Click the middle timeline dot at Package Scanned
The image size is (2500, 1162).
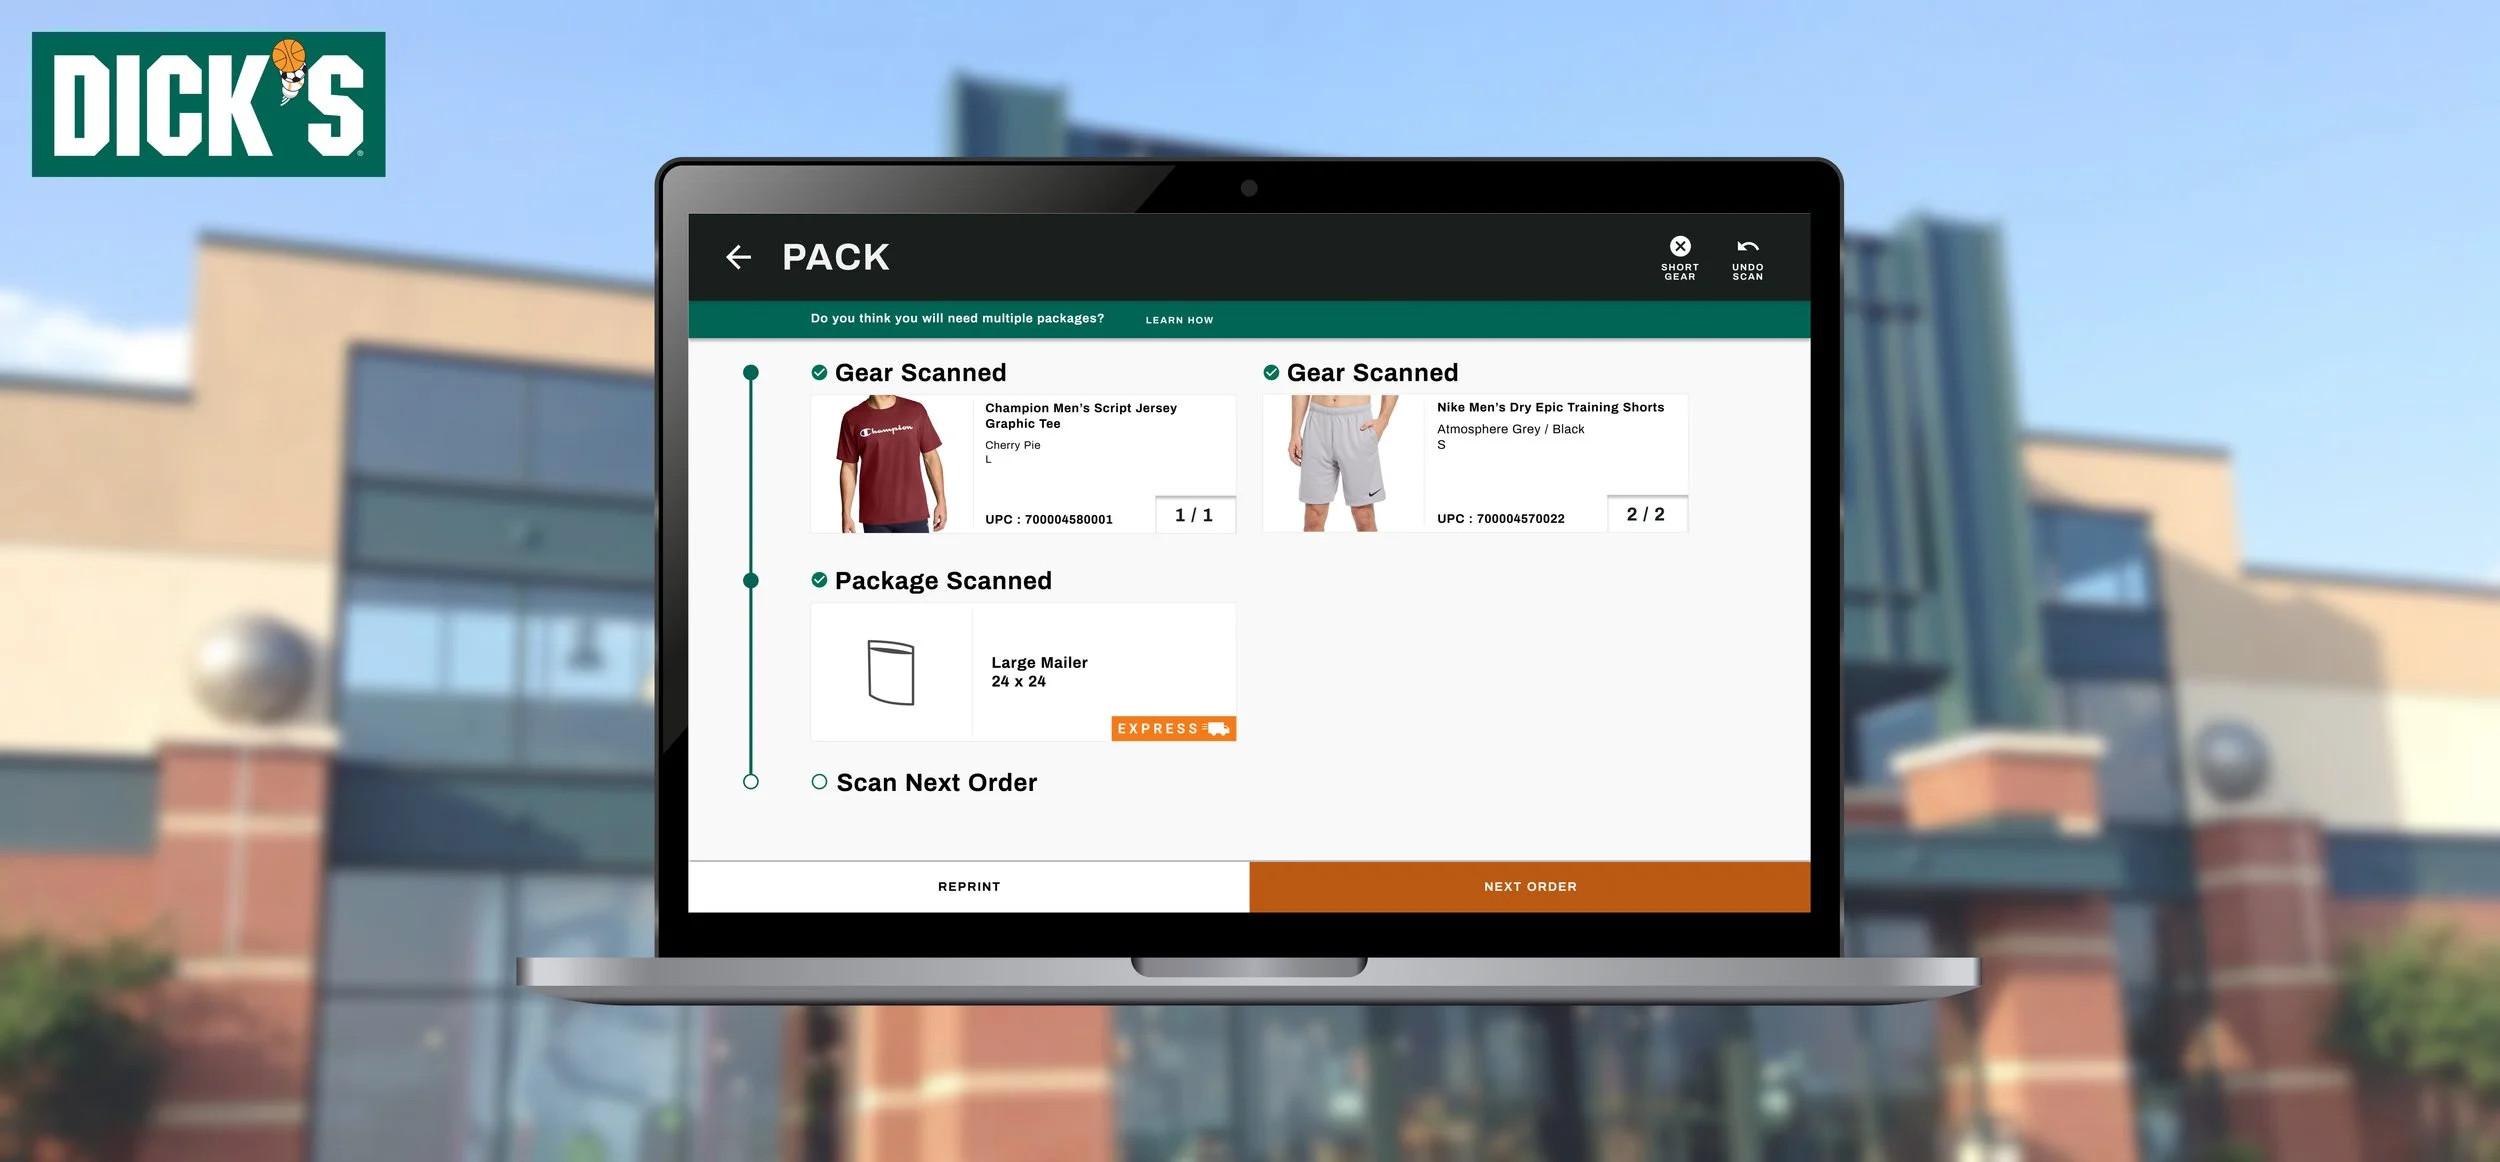751,580
